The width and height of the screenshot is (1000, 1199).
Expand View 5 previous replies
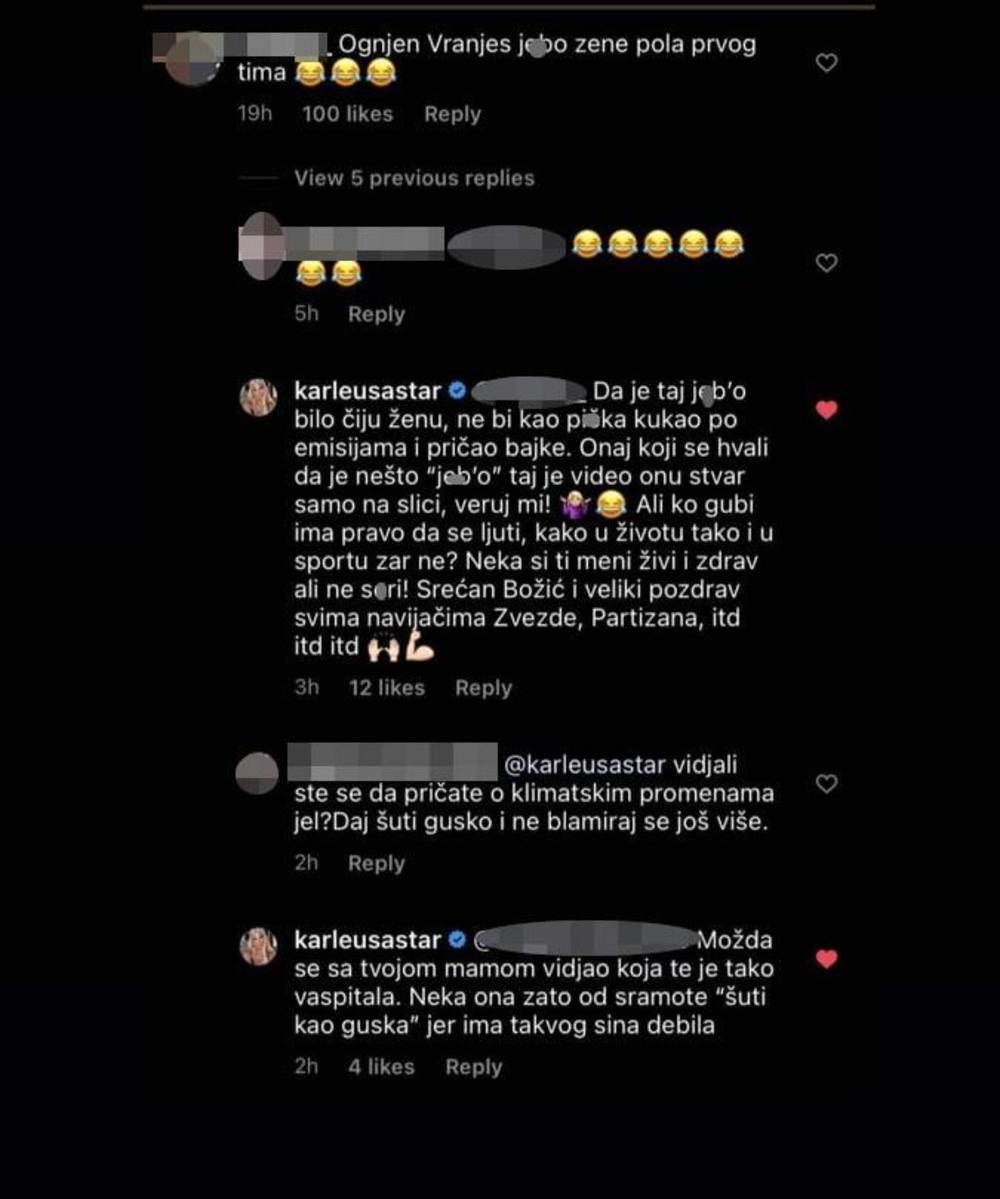(414, 178)
